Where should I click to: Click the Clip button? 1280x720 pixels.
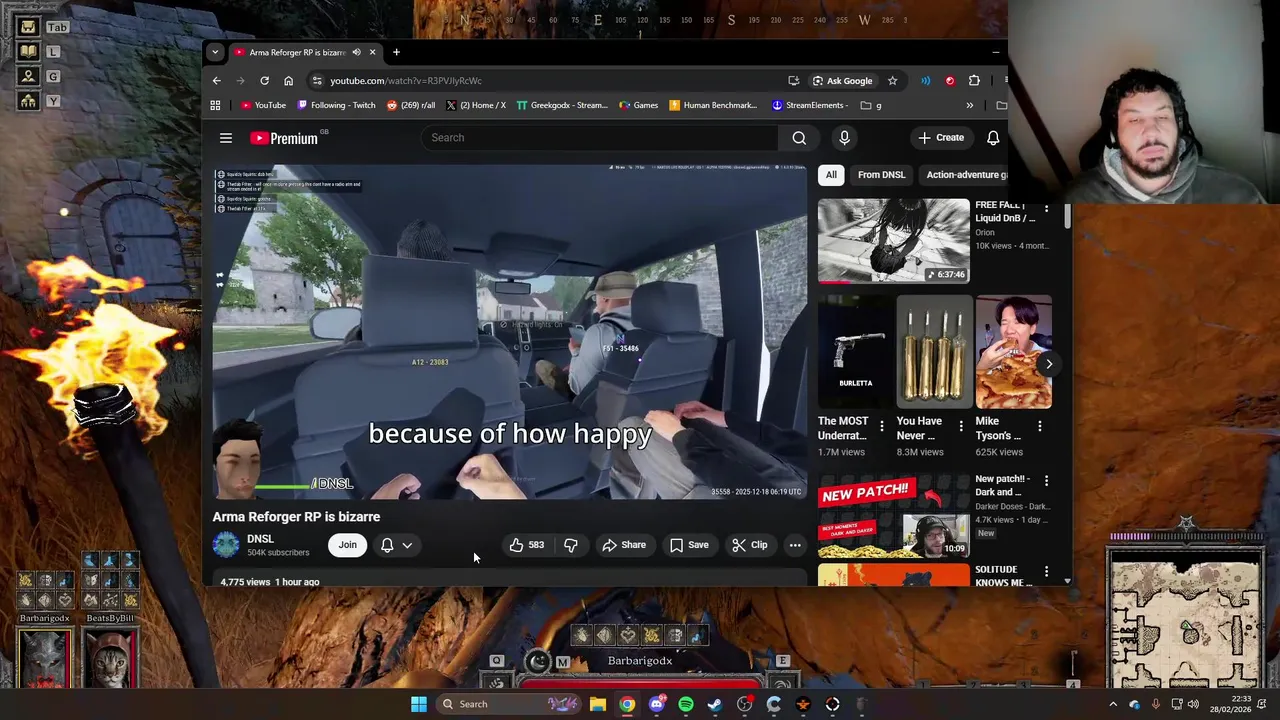point(750,545)
